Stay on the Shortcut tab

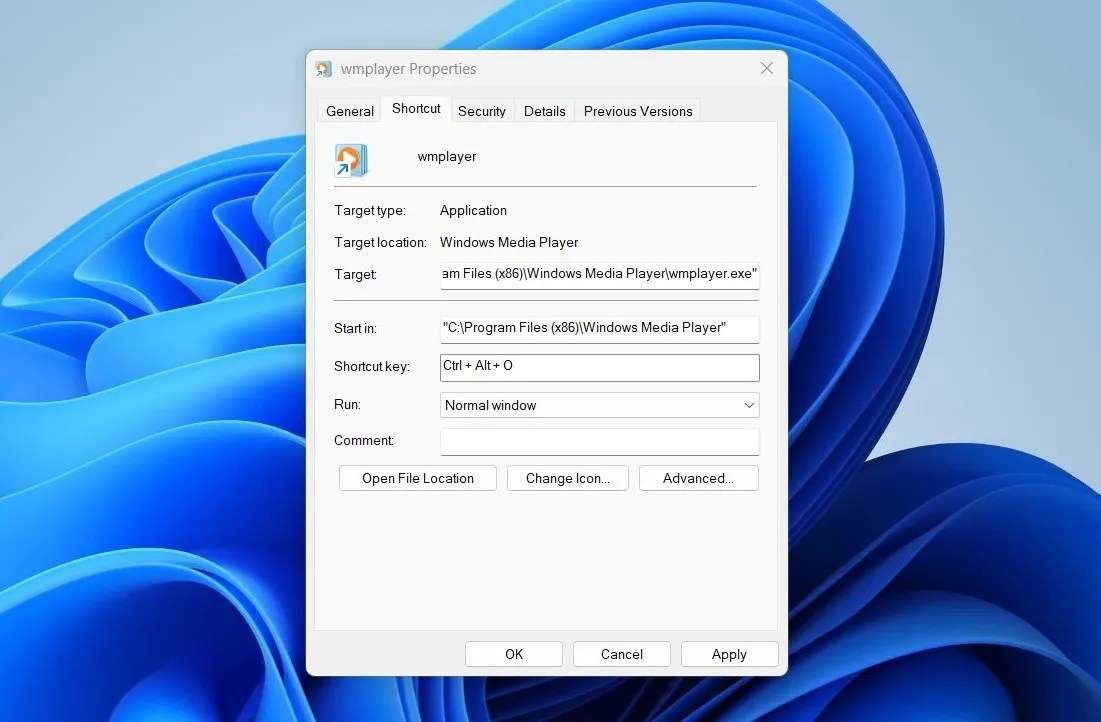click(x=416, y=108)
